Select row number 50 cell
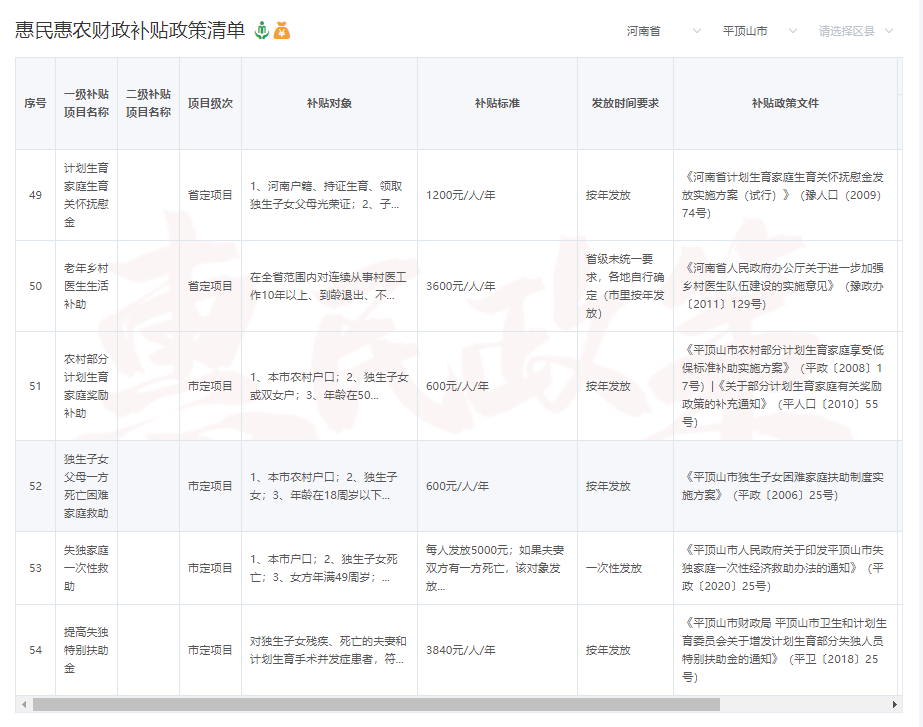This screenshot has width=923, height=727. point(35,286)
